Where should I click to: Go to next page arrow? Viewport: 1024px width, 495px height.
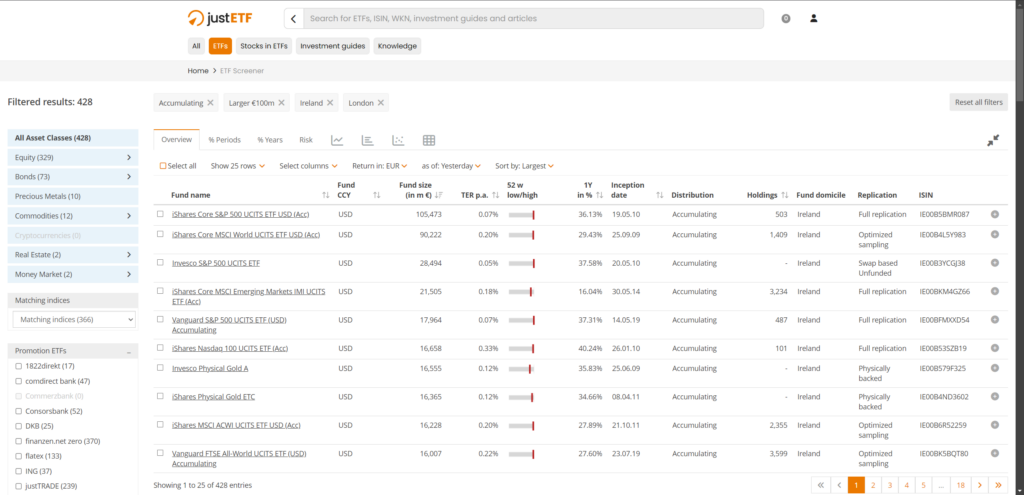click(980, 485)
